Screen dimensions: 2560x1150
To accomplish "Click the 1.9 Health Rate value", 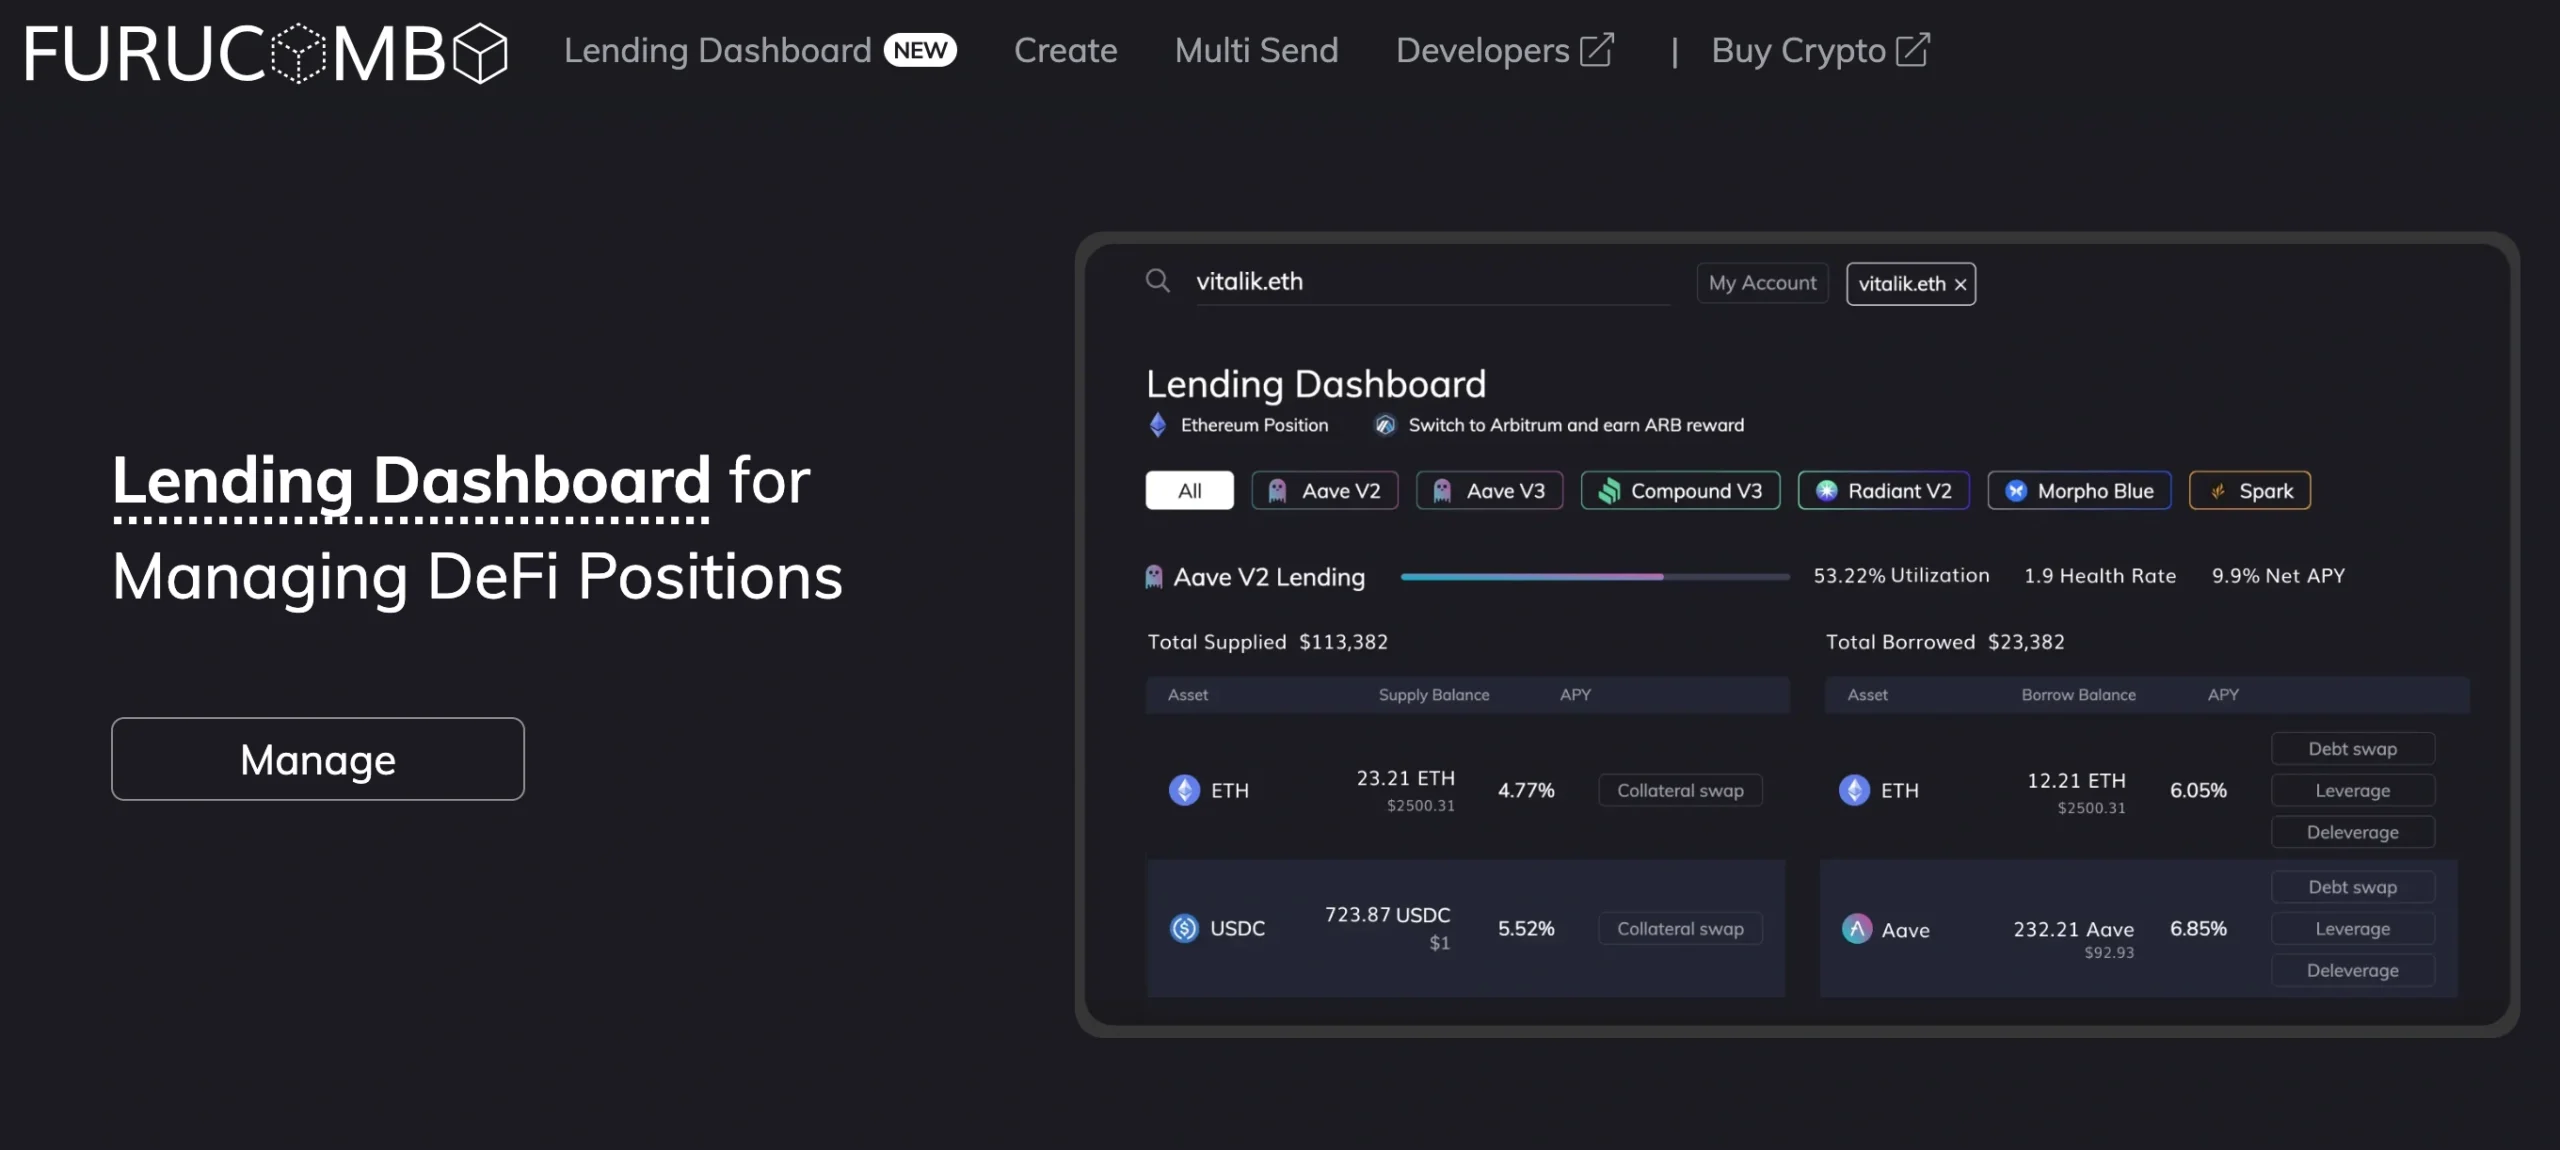I will coord(2100,576).
